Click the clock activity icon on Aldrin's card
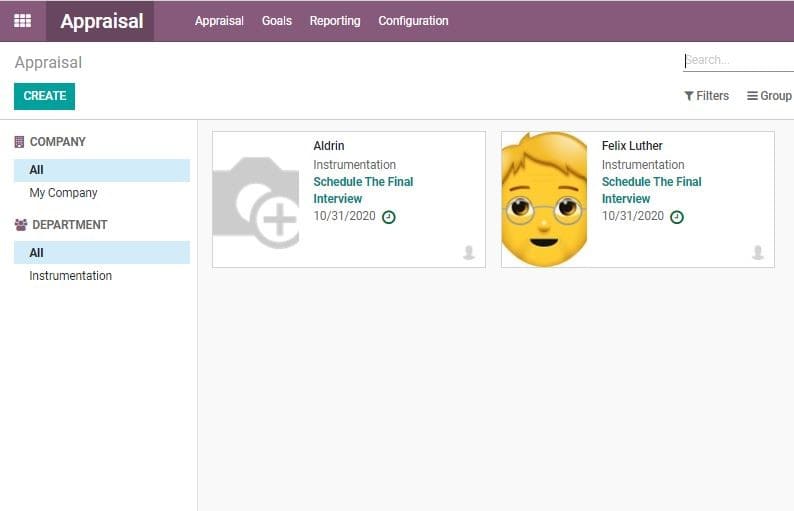Screen dimensions: 794x511 [389, 217]
